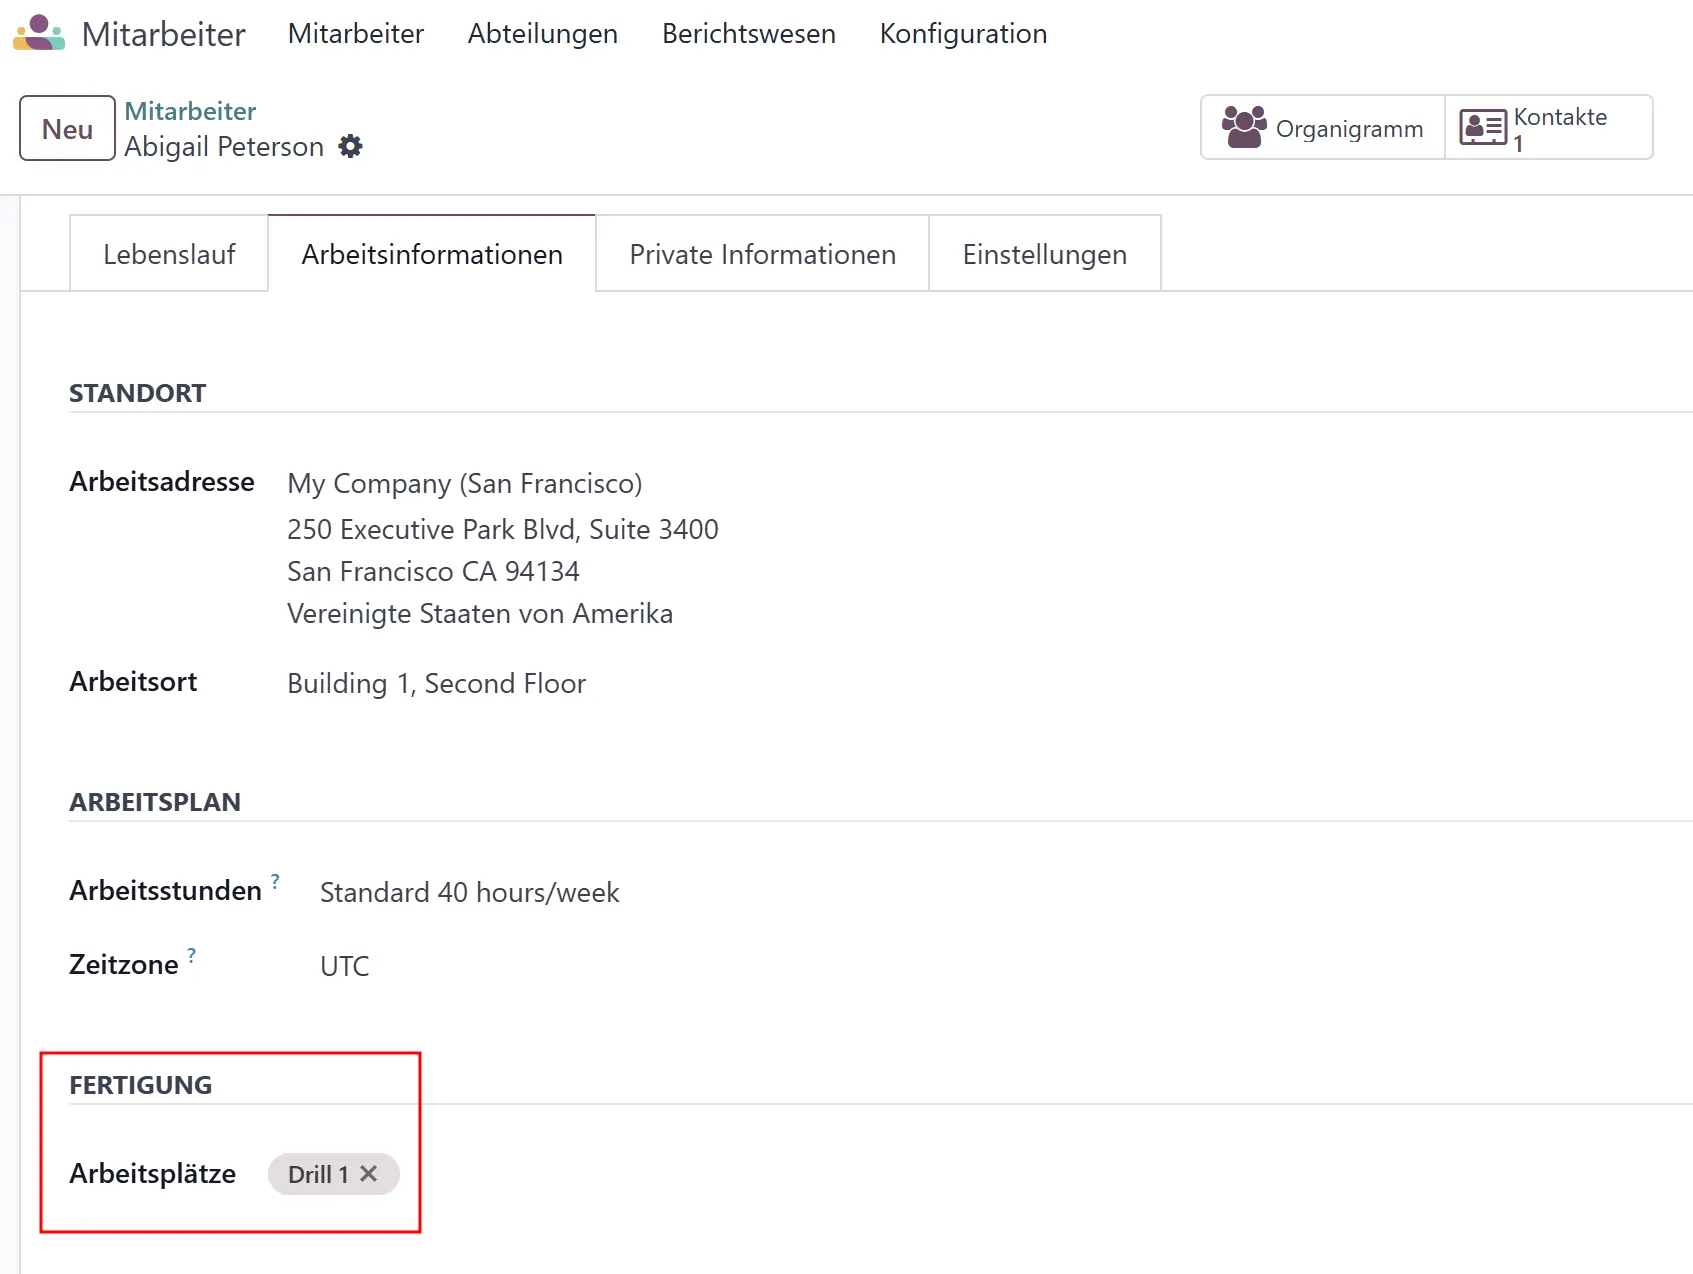
Task: Go back via Mitarbeiter breadcrumb link
Action: [x=190, y=111]
